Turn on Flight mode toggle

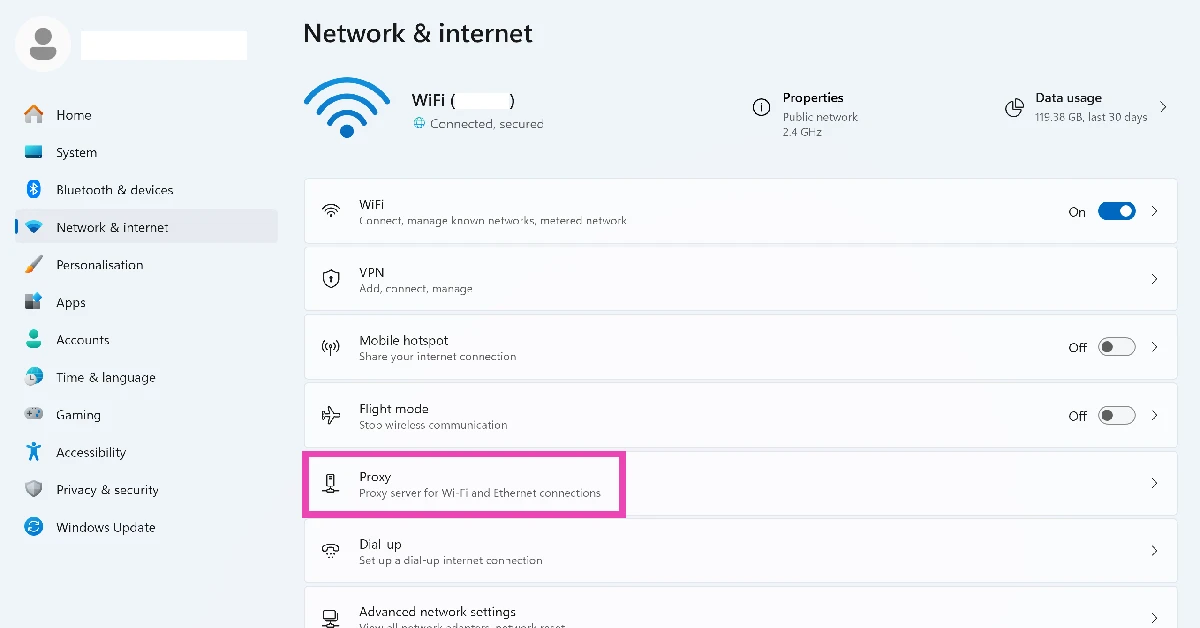tap(1117, 415)
